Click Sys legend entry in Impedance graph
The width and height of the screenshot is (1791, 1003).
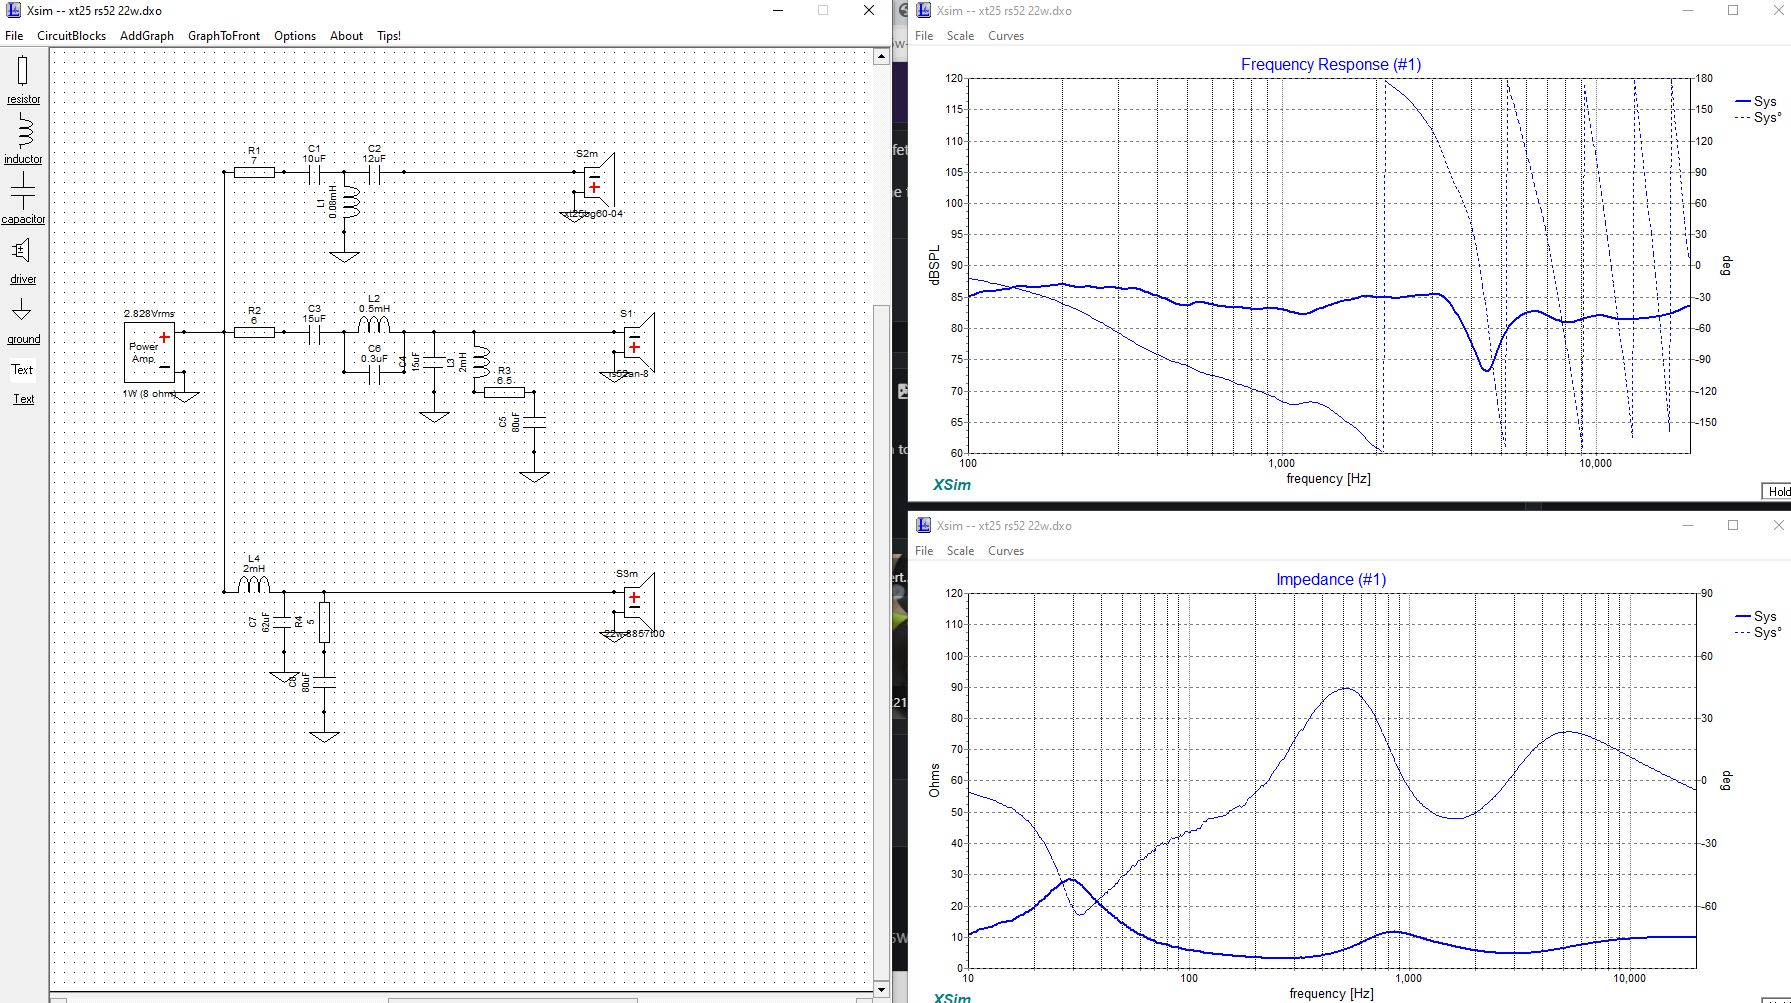click(x=1757, y=616)
